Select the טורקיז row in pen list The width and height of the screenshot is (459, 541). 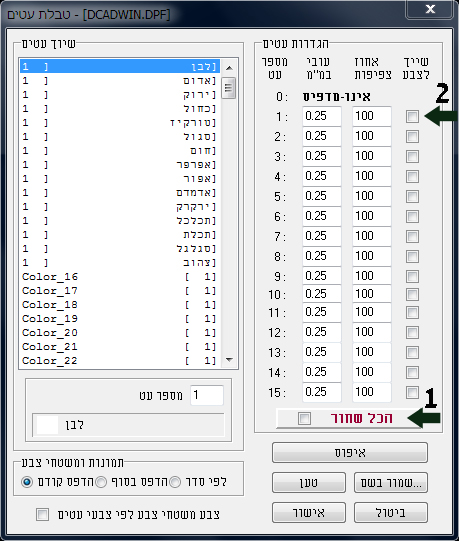pyautogui.click(x=120, y=122)
